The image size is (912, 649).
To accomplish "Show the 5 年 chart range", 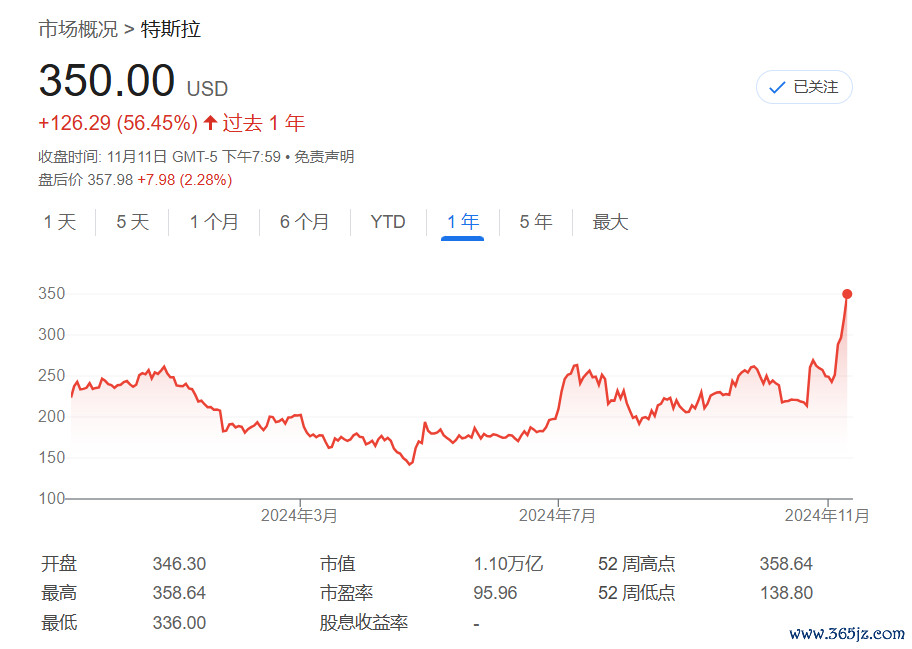I will tap(536, 222).
